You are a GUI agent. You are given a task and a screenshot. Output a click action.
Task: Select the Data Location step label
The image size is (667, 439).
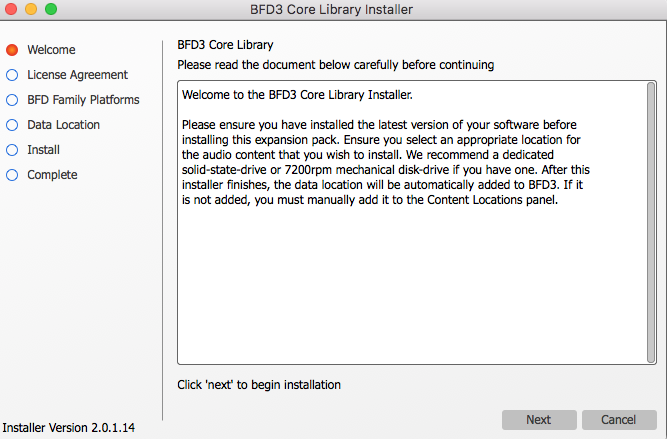[x=63, y=125]
